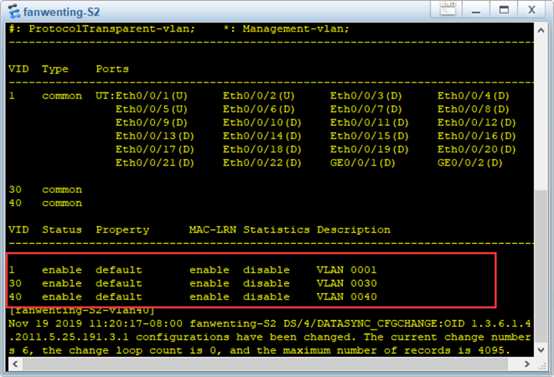Click port entry GE0/0/1(D)
554x377 pixels.
[363, 163]
